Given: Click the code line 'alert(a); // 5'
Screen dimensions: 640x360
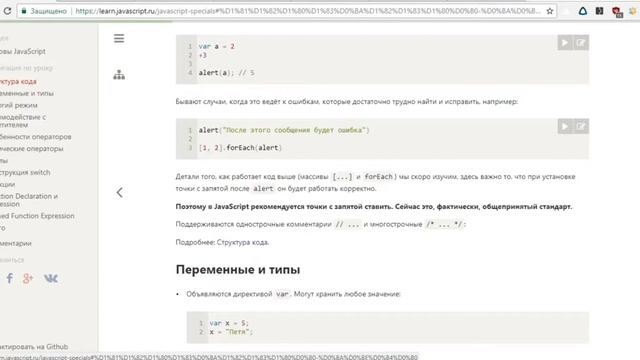Looking at the screenshot, I should (x=226, y=73).
